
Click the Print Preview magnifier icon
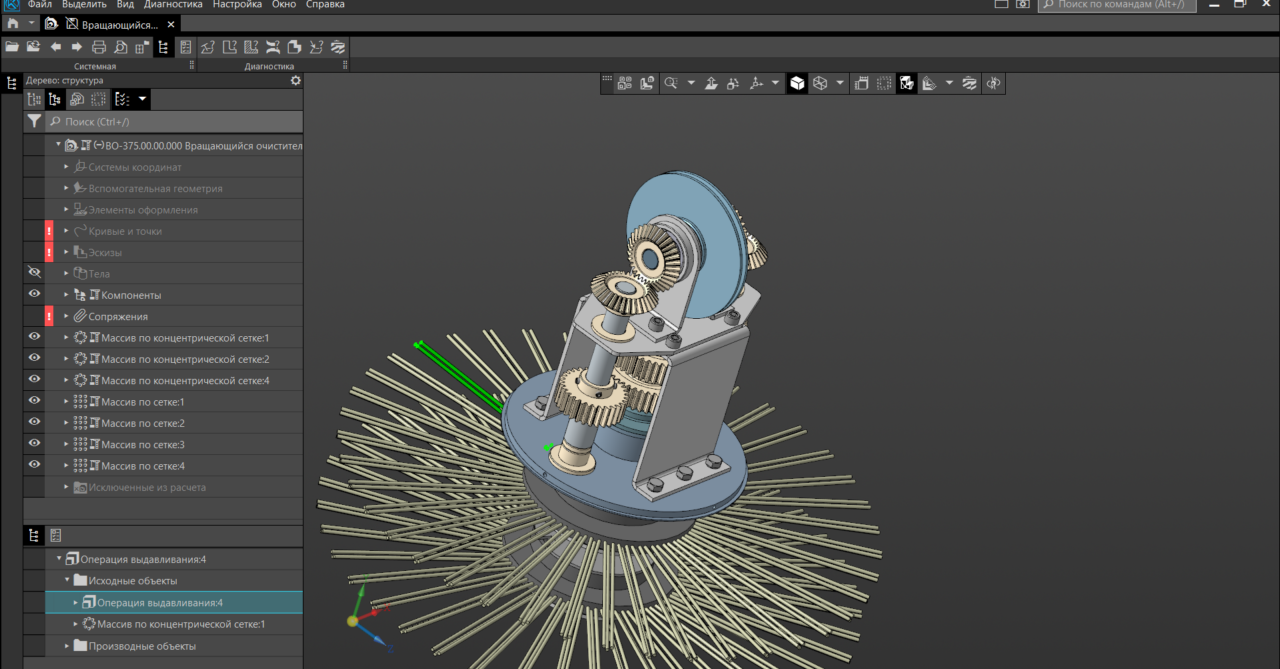[121, 47]
